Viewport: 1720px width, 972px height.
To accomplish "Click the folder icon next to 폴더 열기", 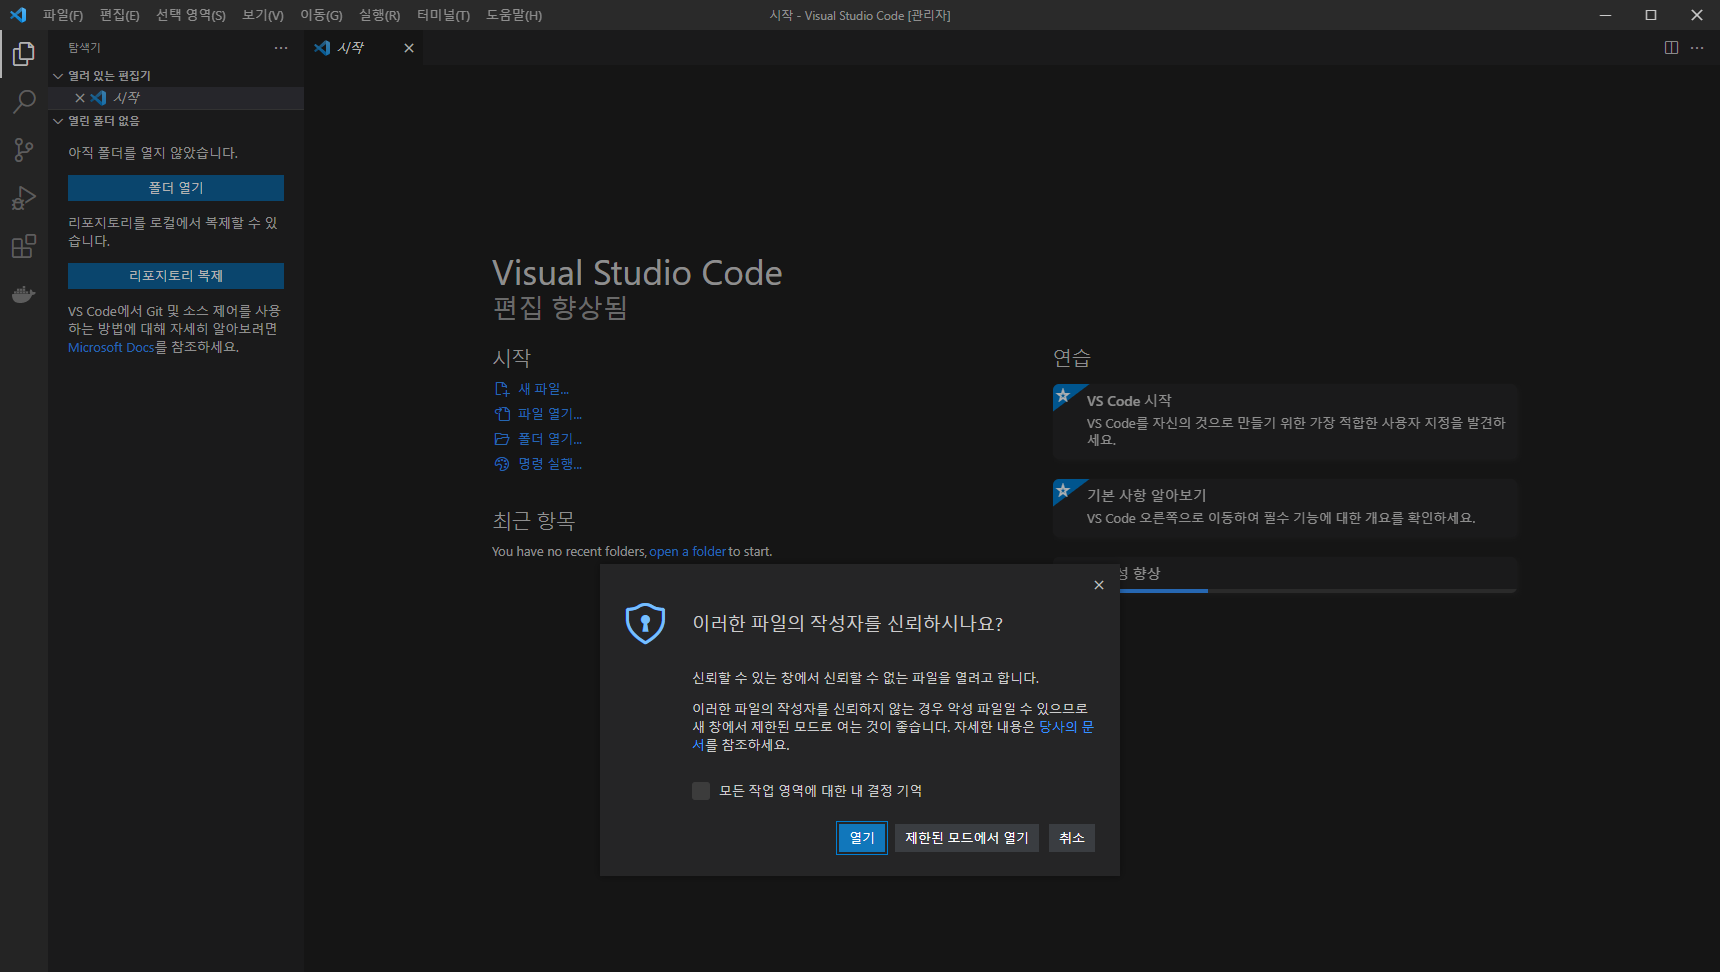I will [x=502, y=439].
